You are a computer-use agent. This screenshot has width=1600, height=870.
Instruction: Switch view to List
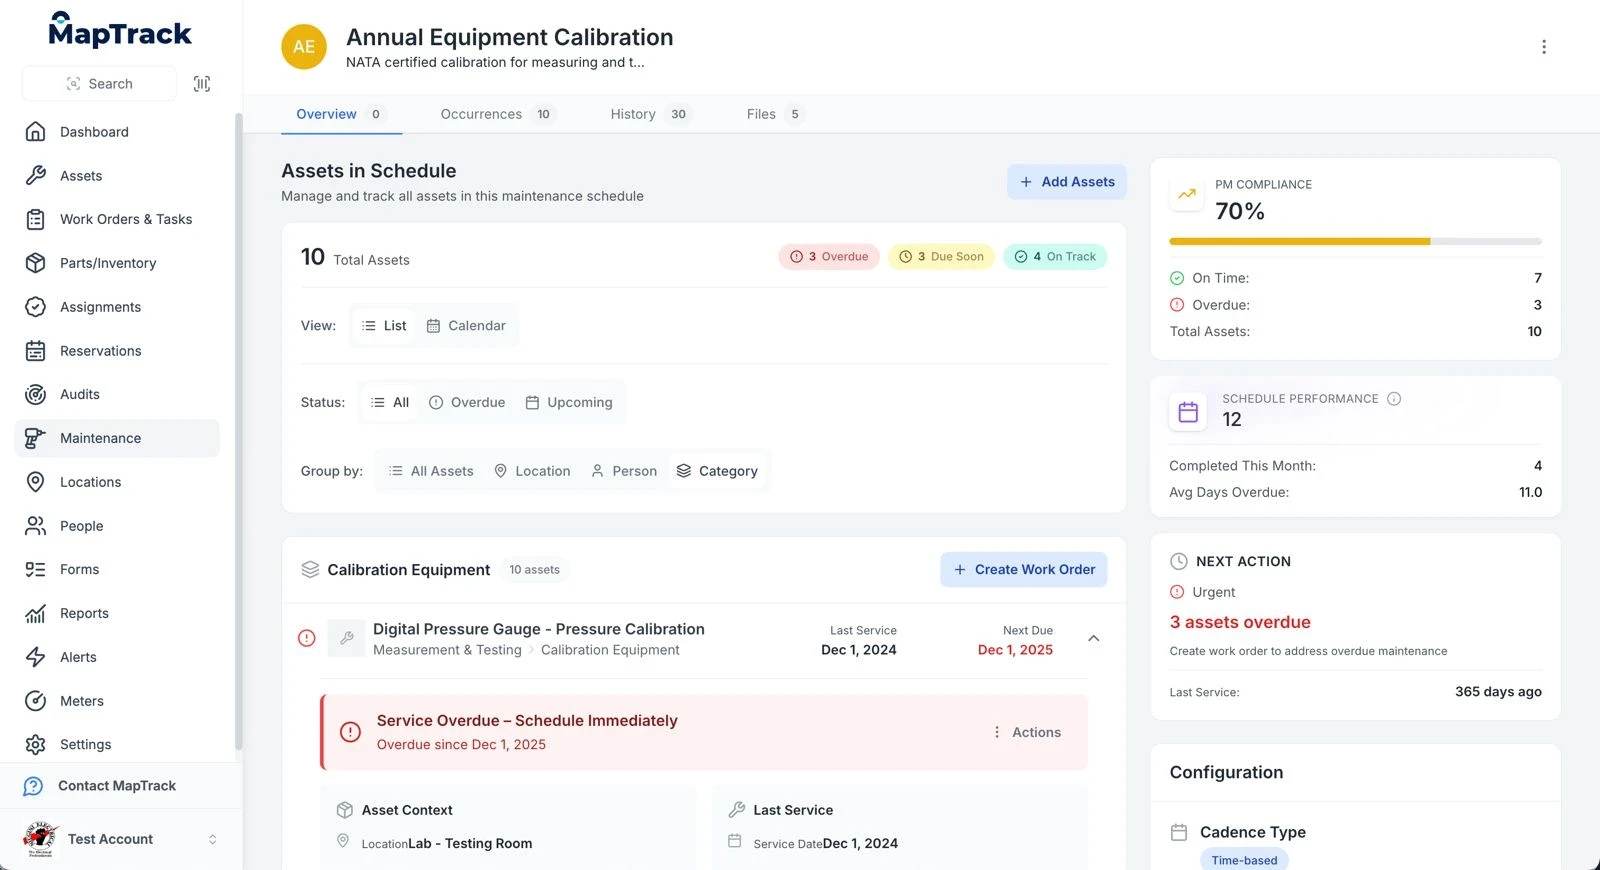point(384,326)
